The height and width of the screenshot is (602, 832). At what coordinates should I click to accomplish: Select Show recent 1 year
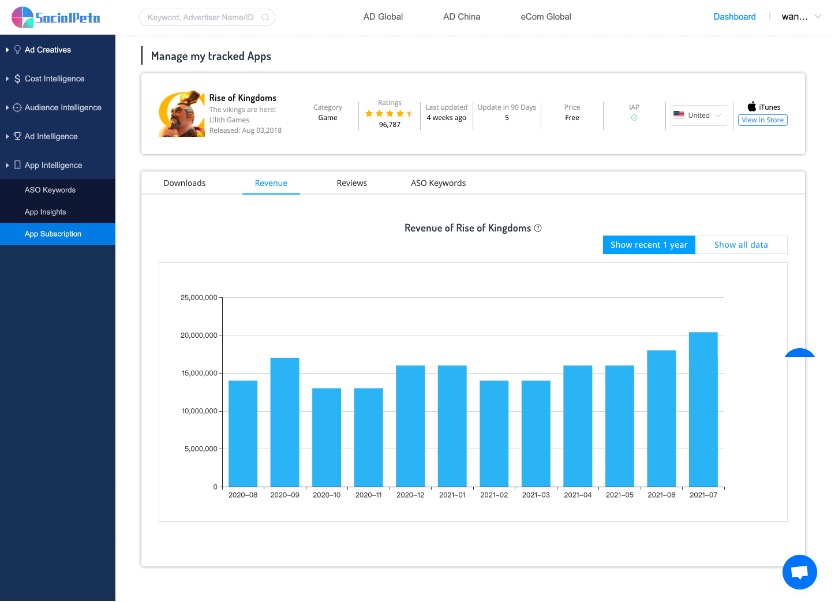click(x=648, y=245)
